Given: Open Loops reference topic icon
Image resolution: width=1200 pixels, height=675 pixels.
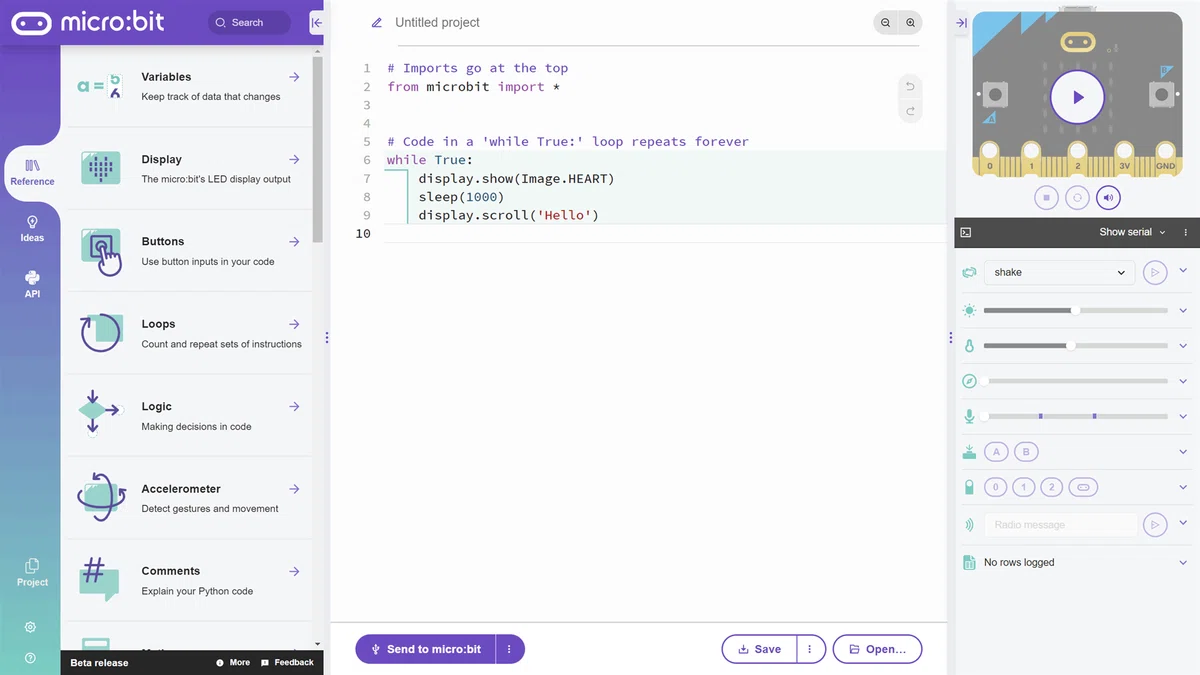Looking at the screenshot, I should tap(100, 333).
